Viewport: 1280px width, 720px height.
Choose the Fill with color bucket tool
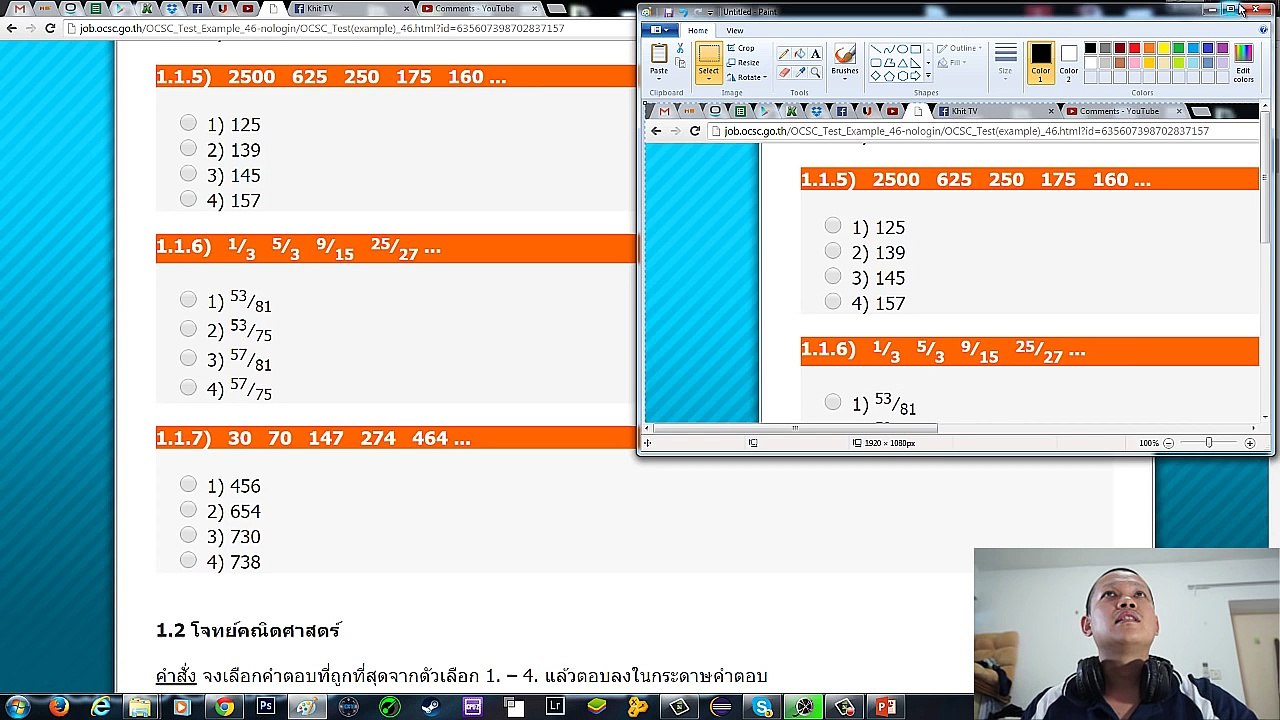(x=799, y=54)
